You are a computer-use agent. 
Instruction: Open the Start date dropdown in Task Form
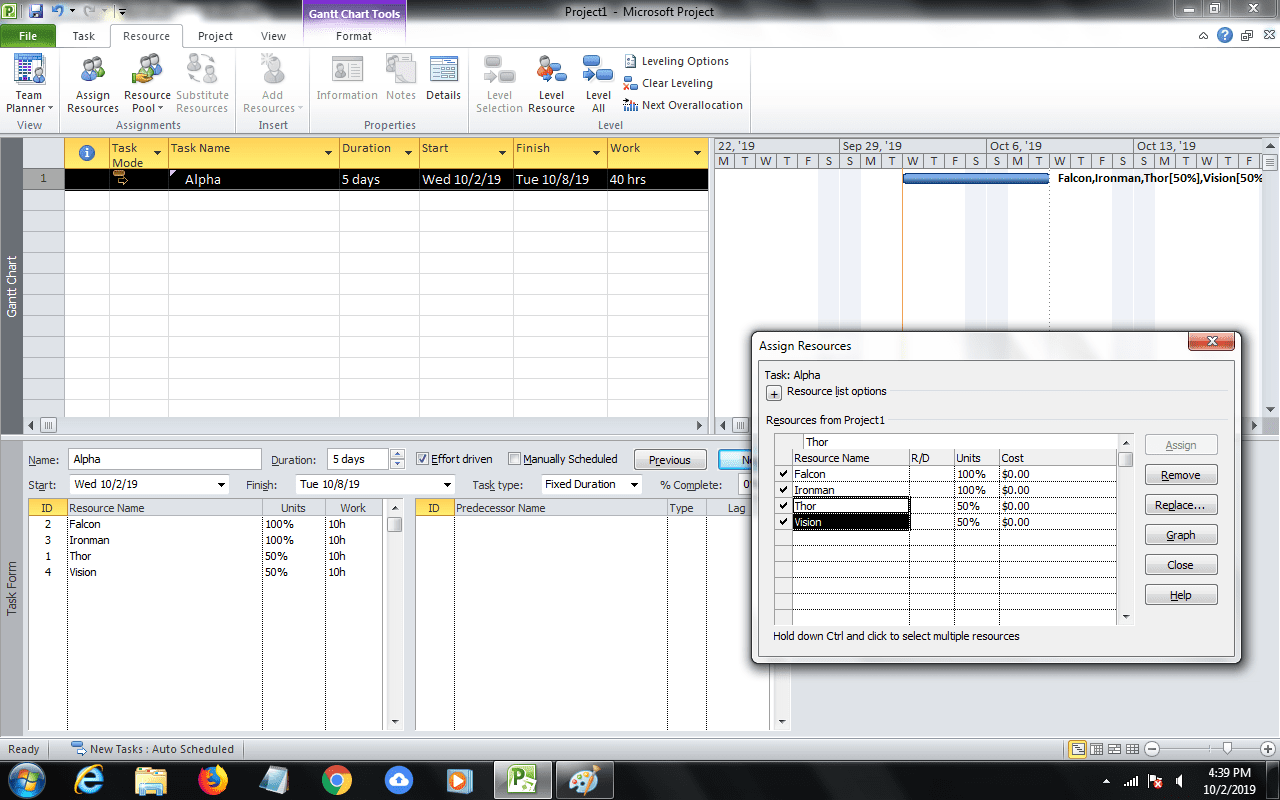point(221,484)
